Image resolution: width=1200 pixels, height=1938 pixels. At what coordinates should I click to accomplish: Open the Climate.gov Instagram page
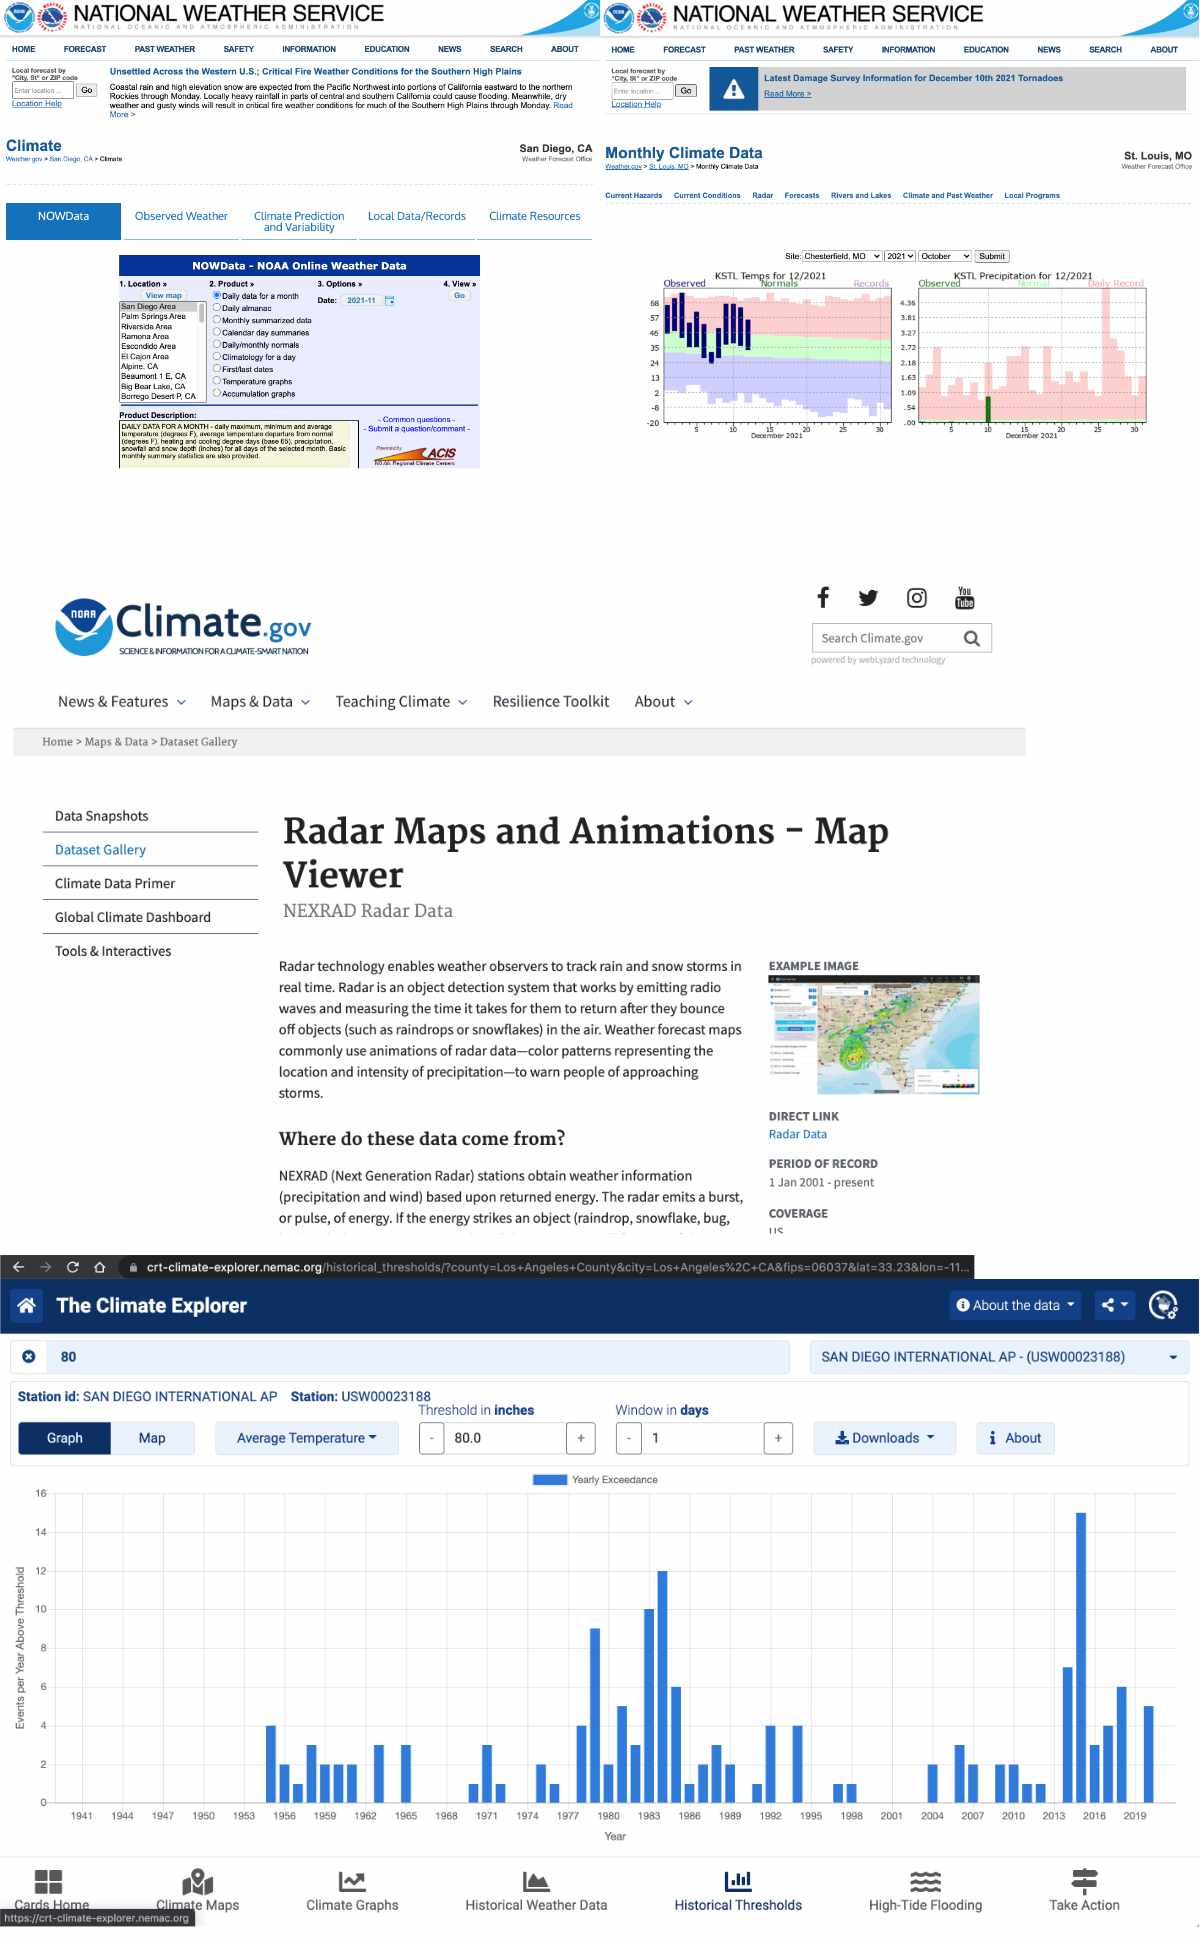tap(916, 598)
